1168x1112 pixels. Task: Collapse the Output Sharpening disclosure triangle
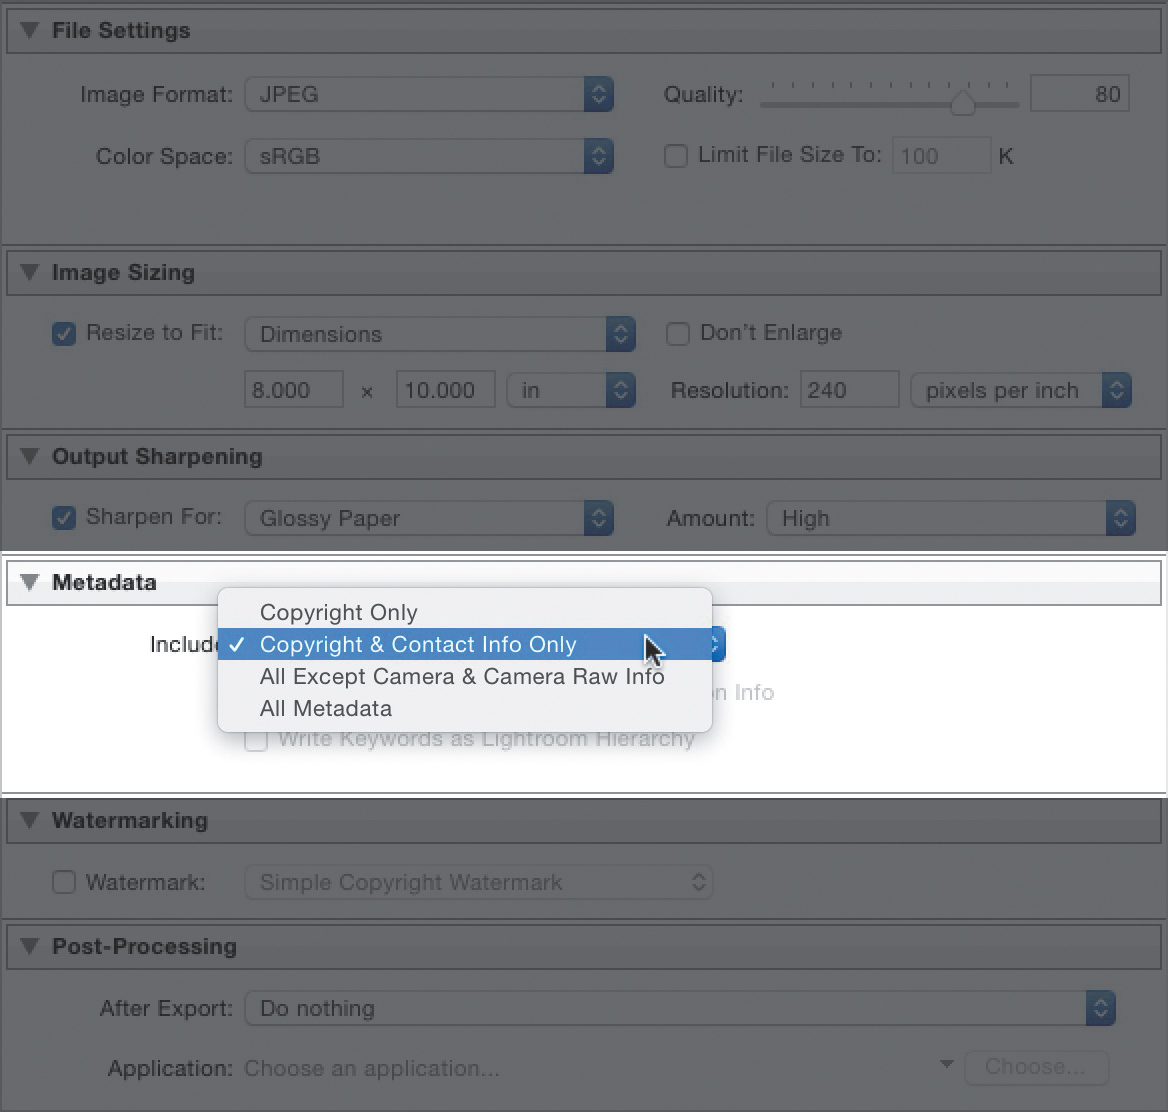tap(29, 457)
